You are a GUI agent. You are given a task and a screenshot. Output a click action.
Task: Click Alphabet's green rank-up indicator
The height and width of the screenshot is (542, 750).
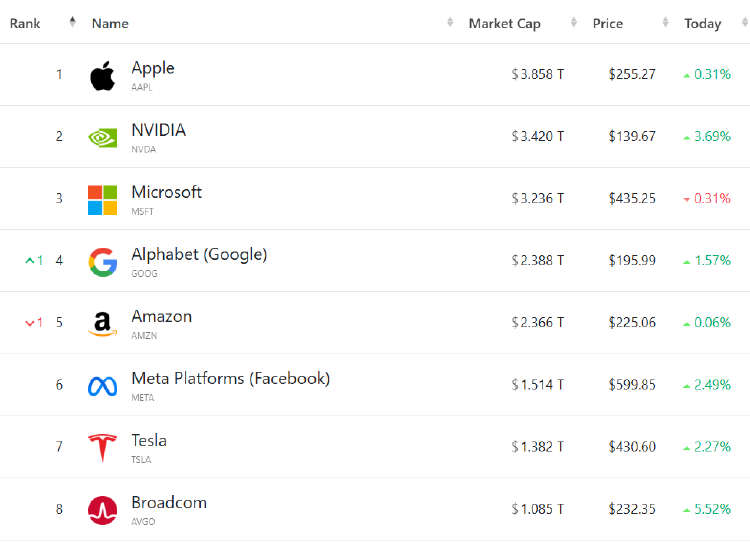coord(34,260)
